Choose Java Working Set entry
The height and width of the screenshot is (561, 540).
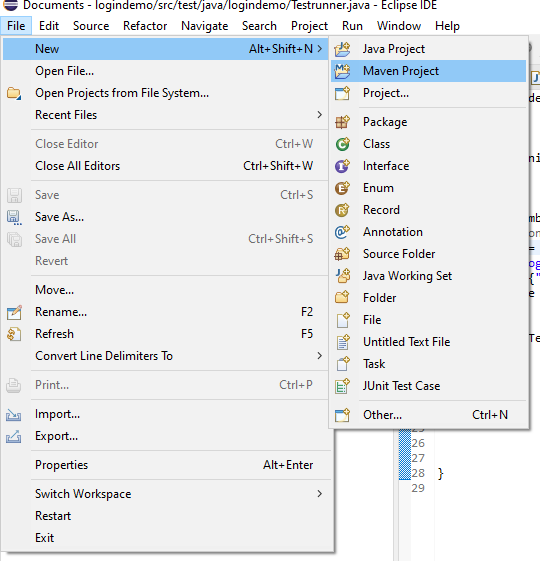[428, 276]
